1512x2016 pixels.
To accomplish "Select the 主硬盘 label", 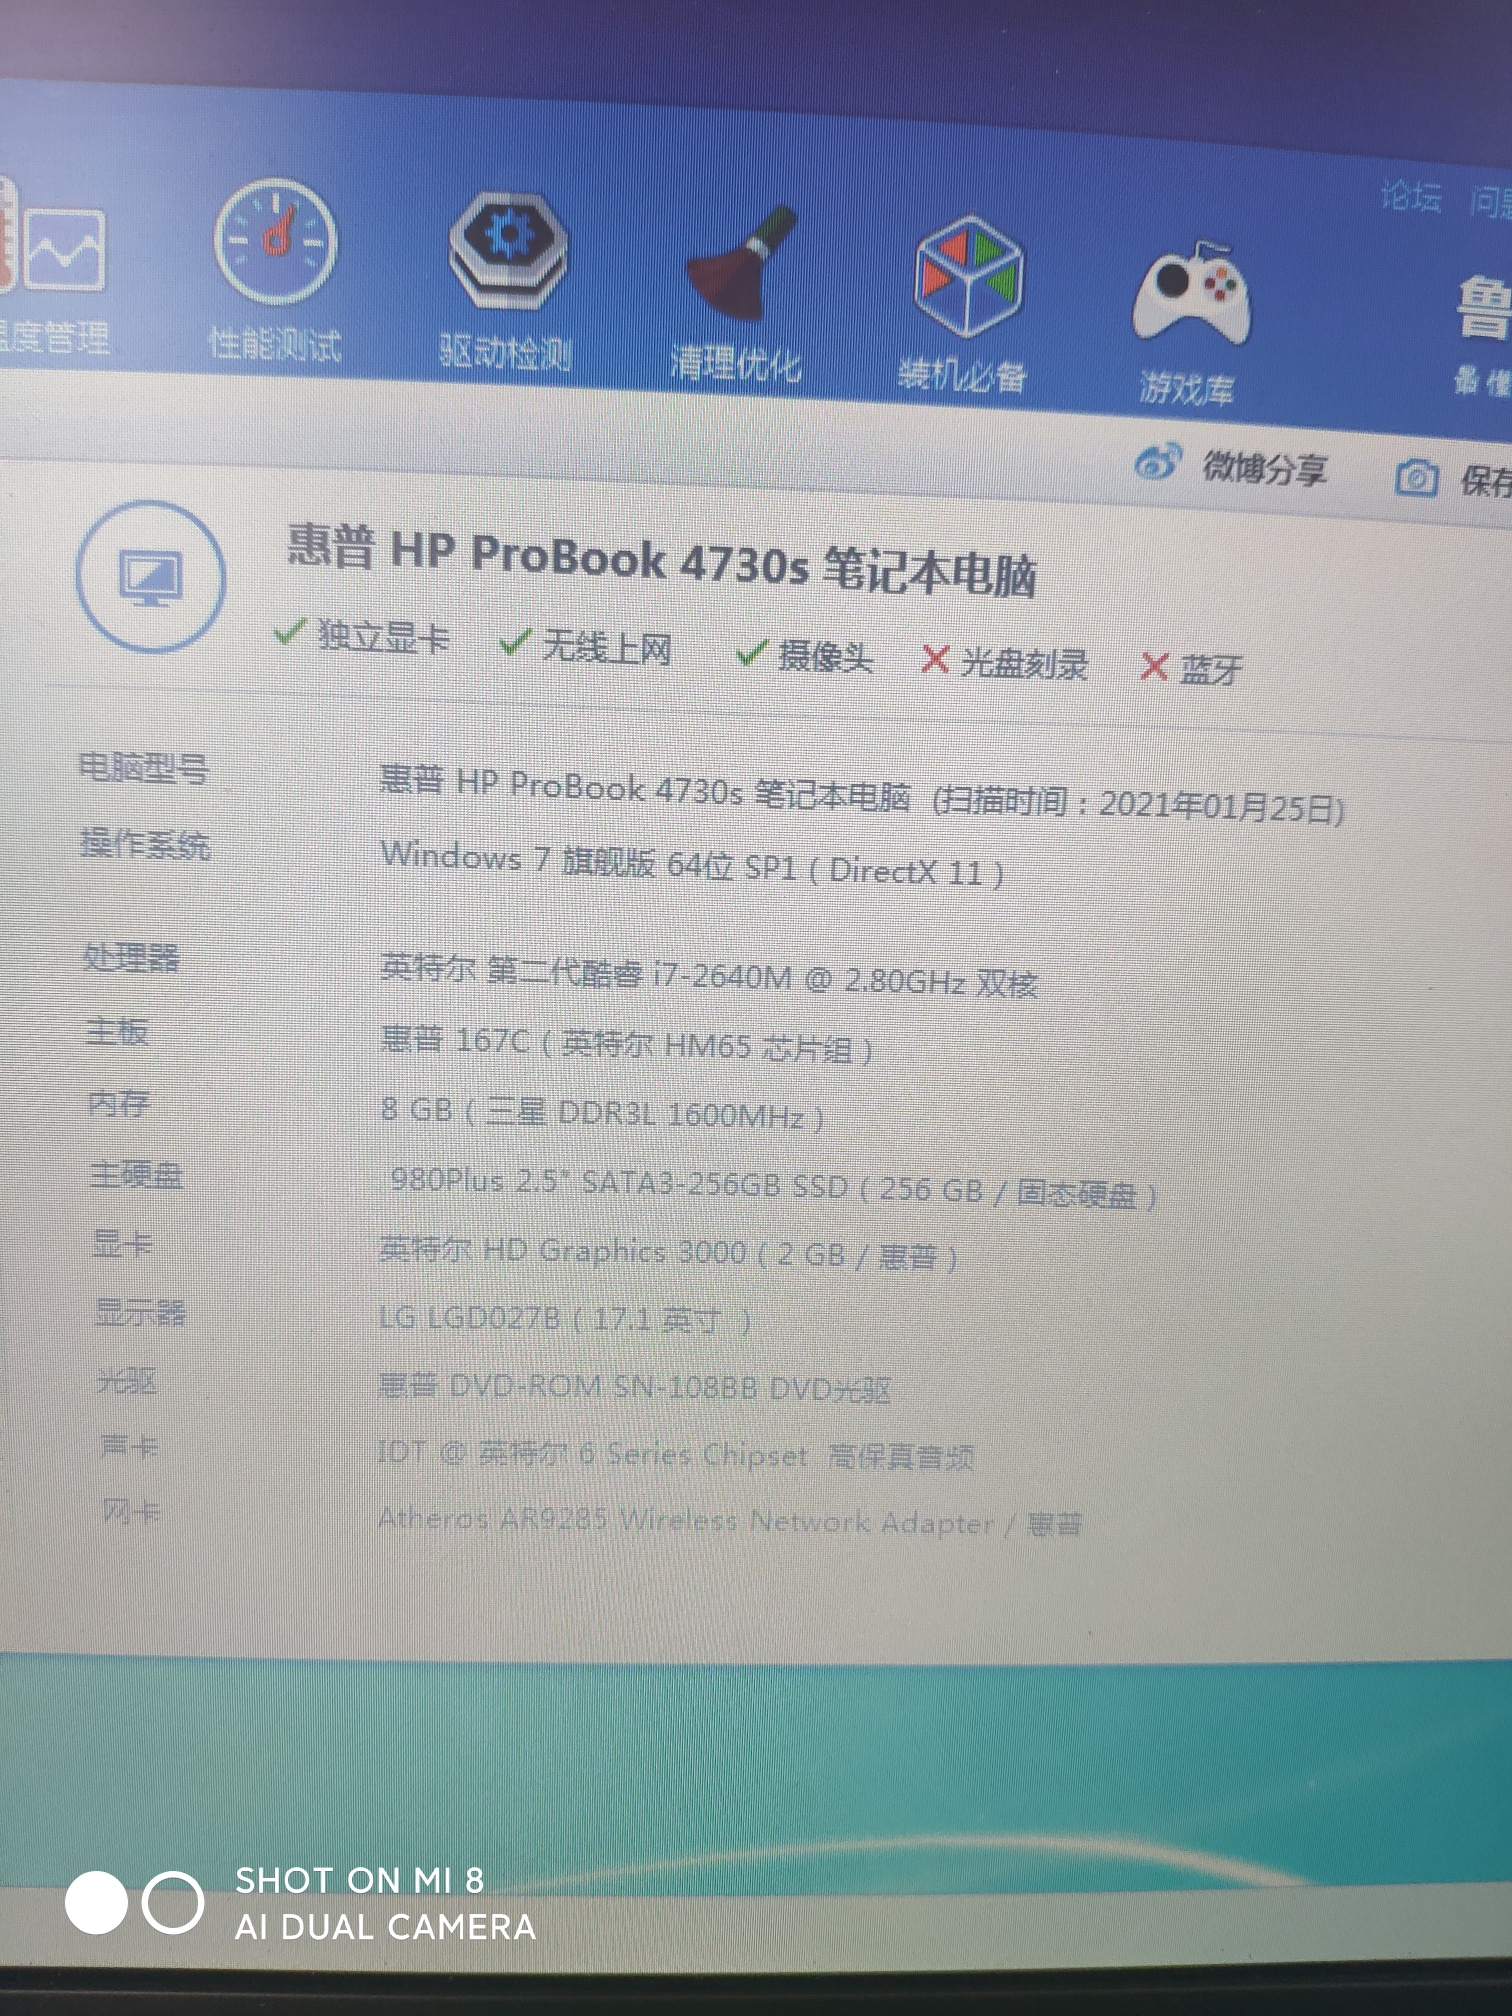I will point(136,1175).
